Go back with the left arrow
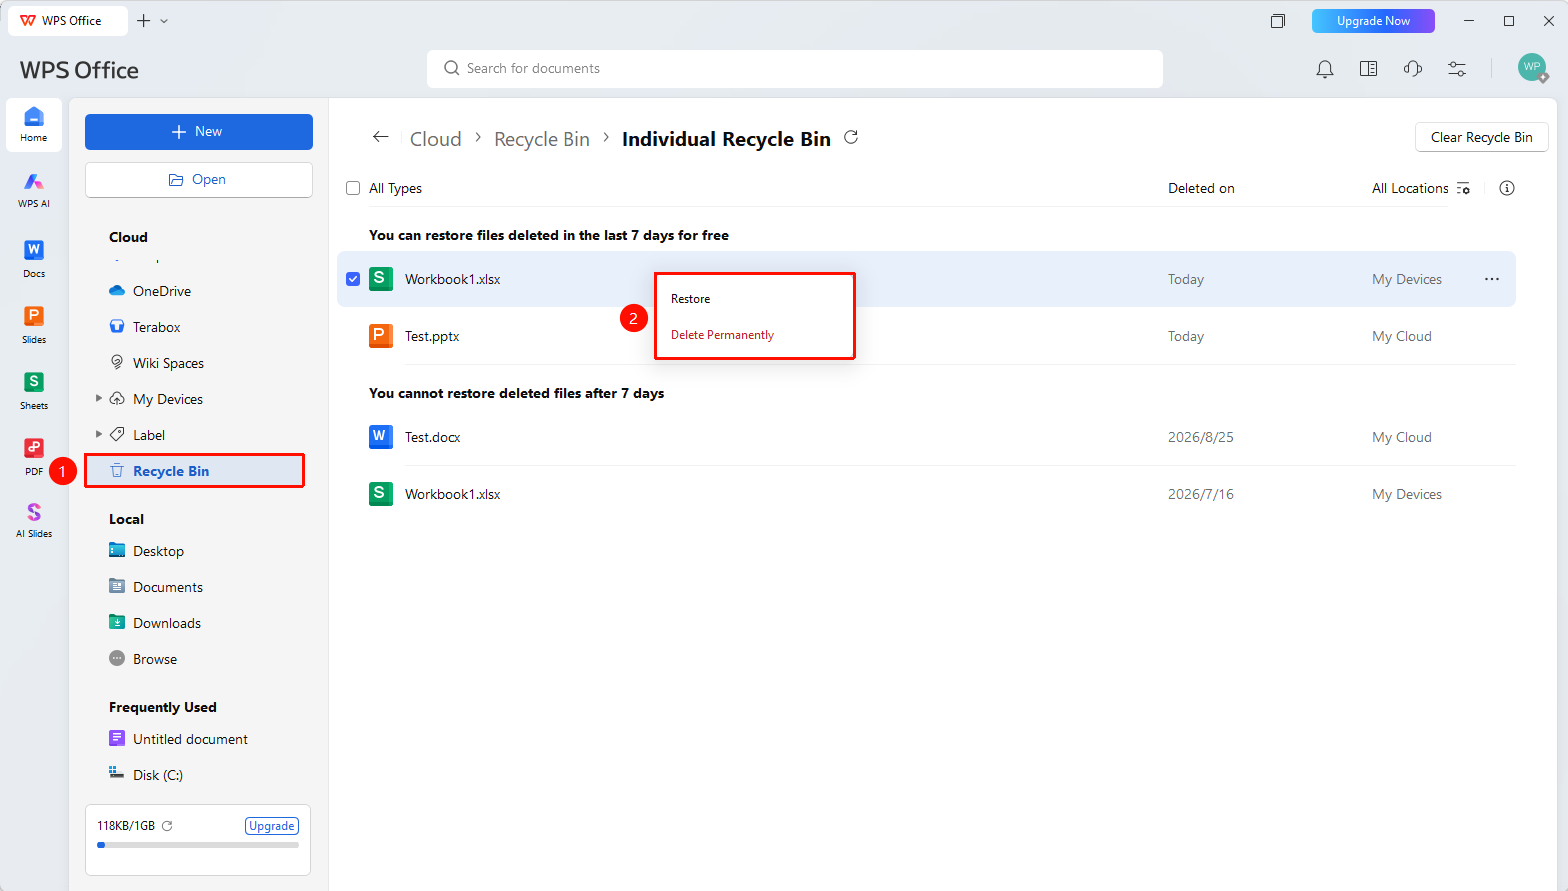This screenshot has height=891, width=1568. coord(380,137)
